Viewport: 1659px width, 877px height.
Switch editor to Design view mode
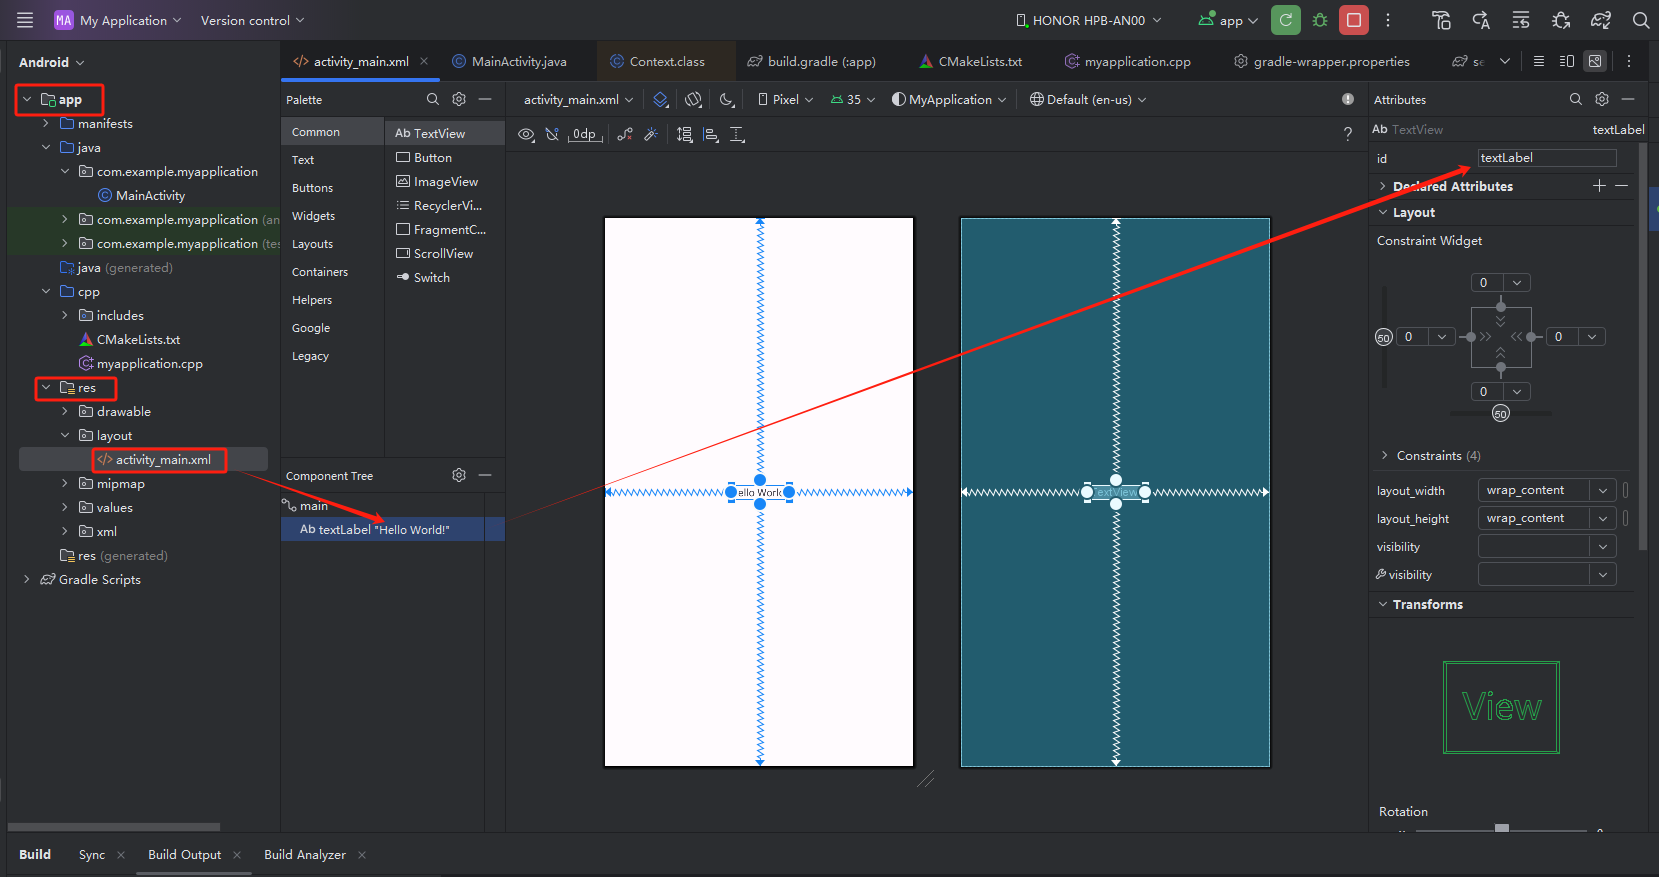pyautogui.click(x=1595, y=61)
